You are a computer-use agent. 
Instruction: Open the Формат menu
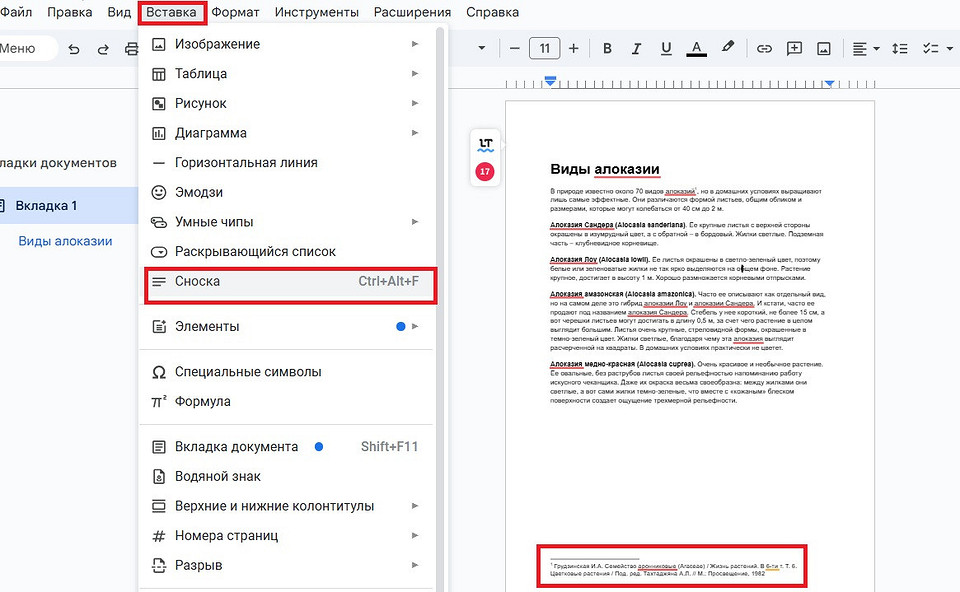coord(228,12)
